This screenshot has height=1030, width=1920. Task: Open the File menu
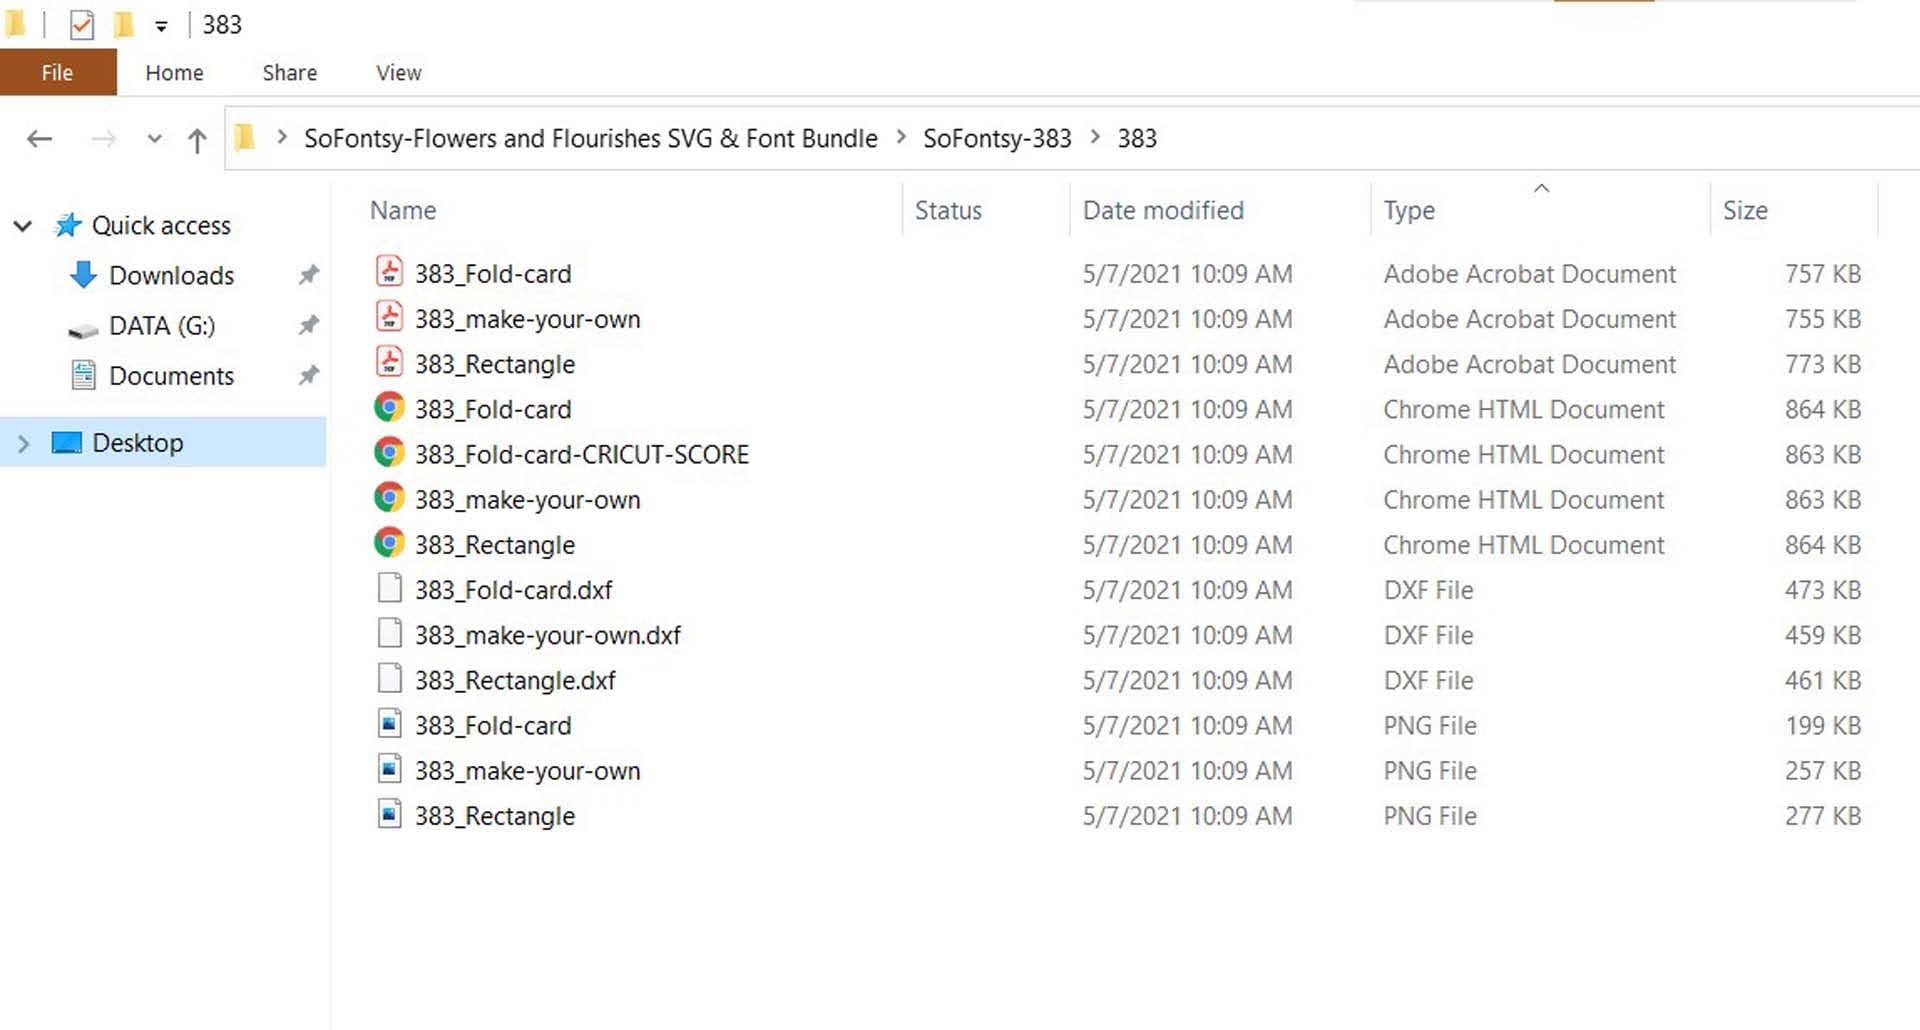[x=57, y=72]
